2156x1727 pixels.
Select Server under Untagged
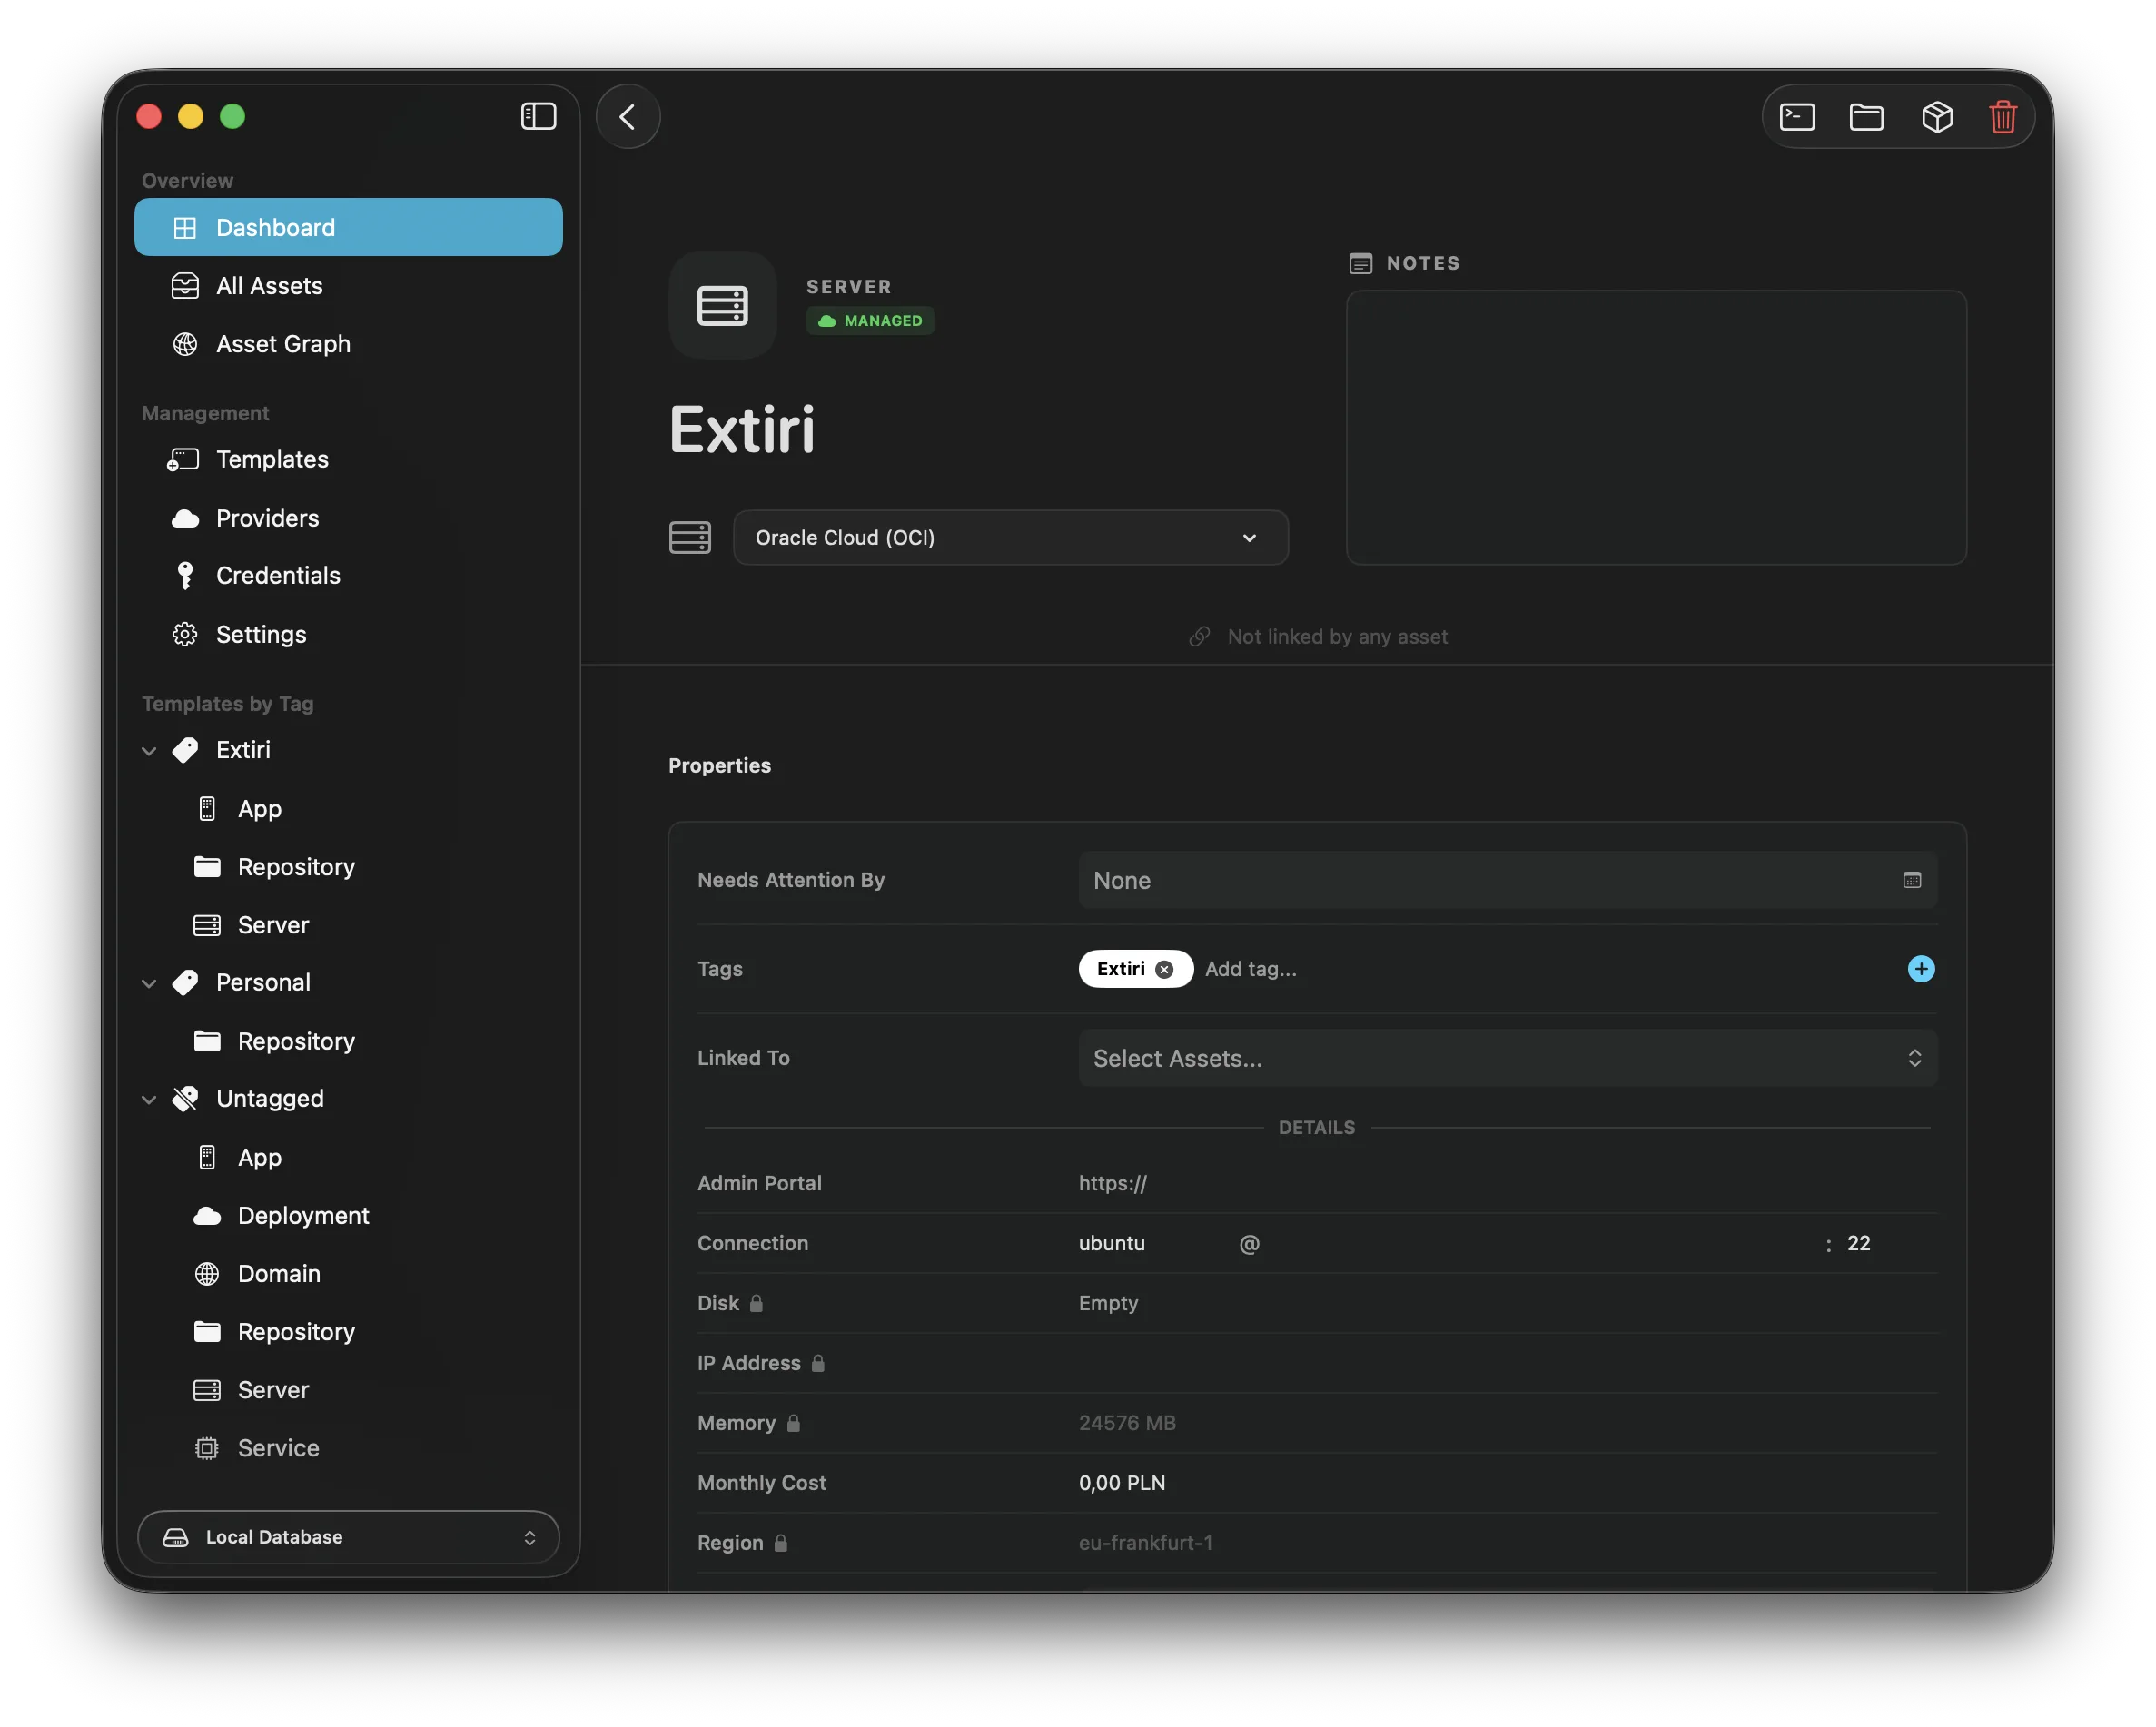pyautogui.click(x=348, y=1390)
